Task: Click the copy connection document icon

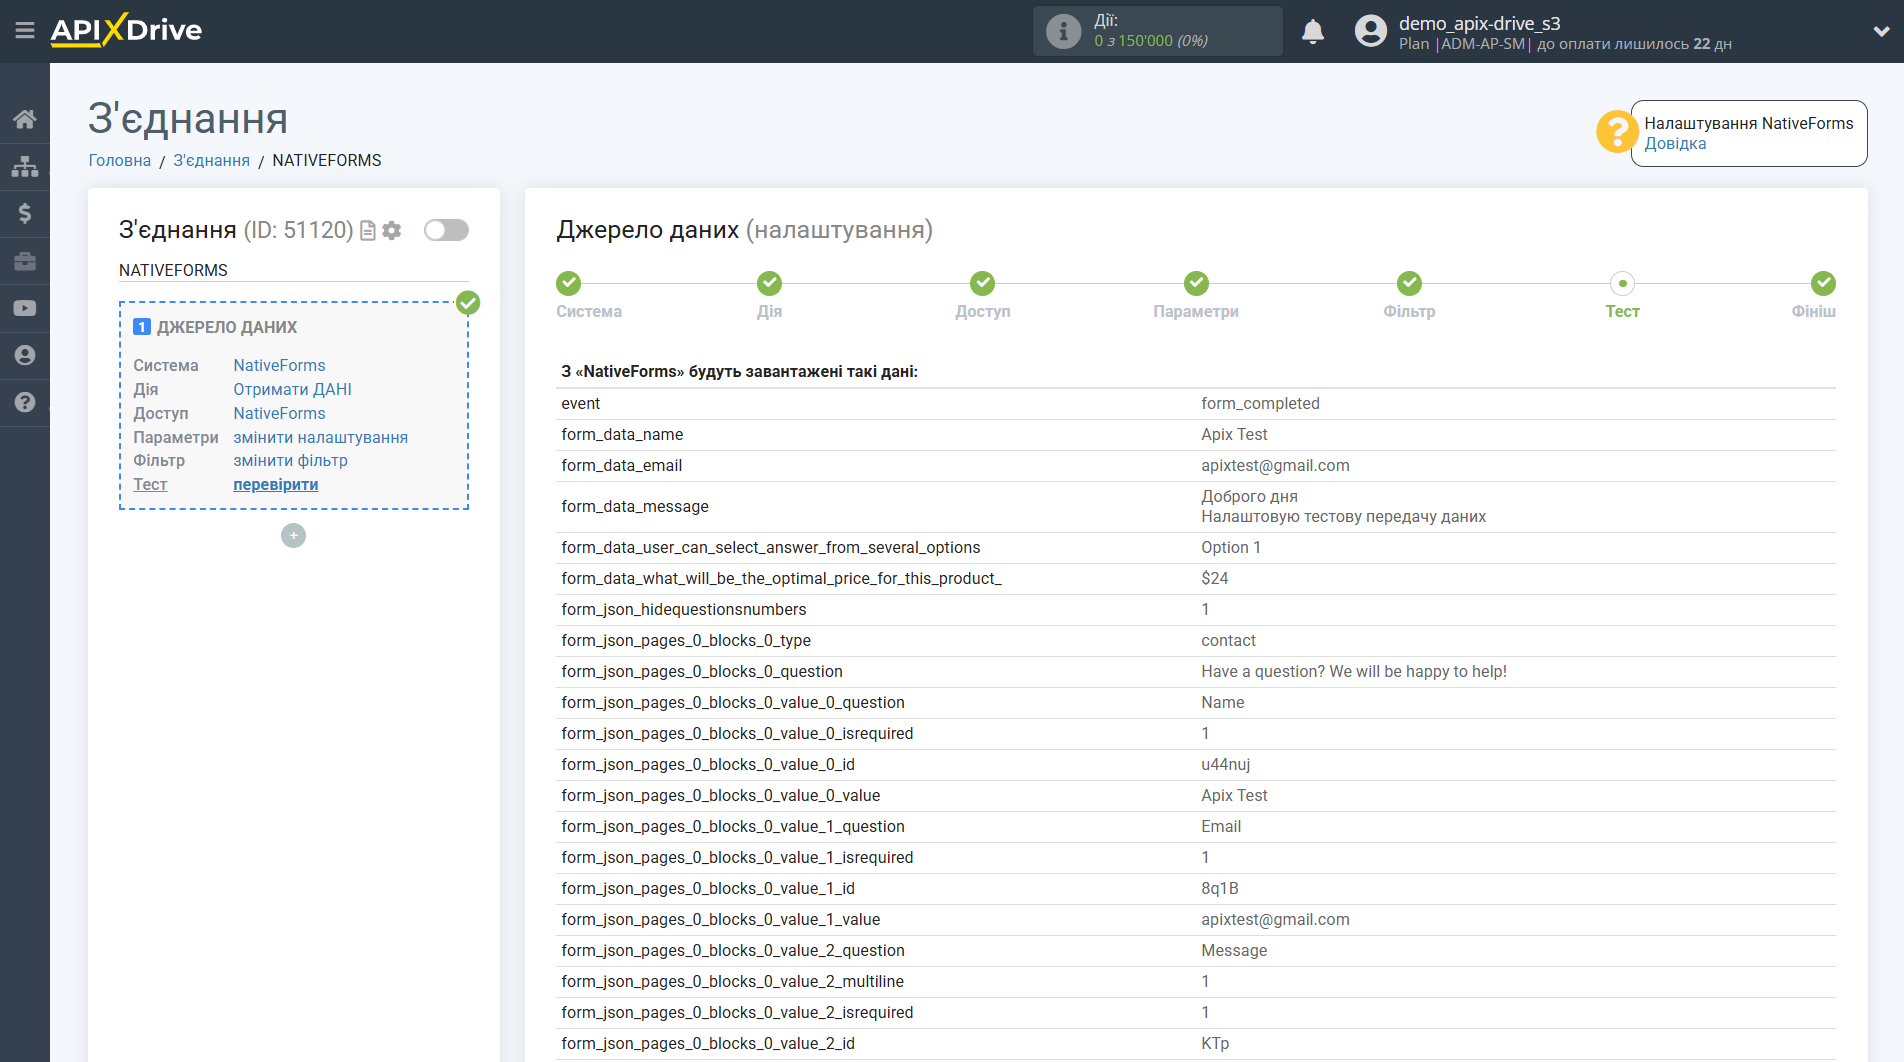Action: pos(368,230)
